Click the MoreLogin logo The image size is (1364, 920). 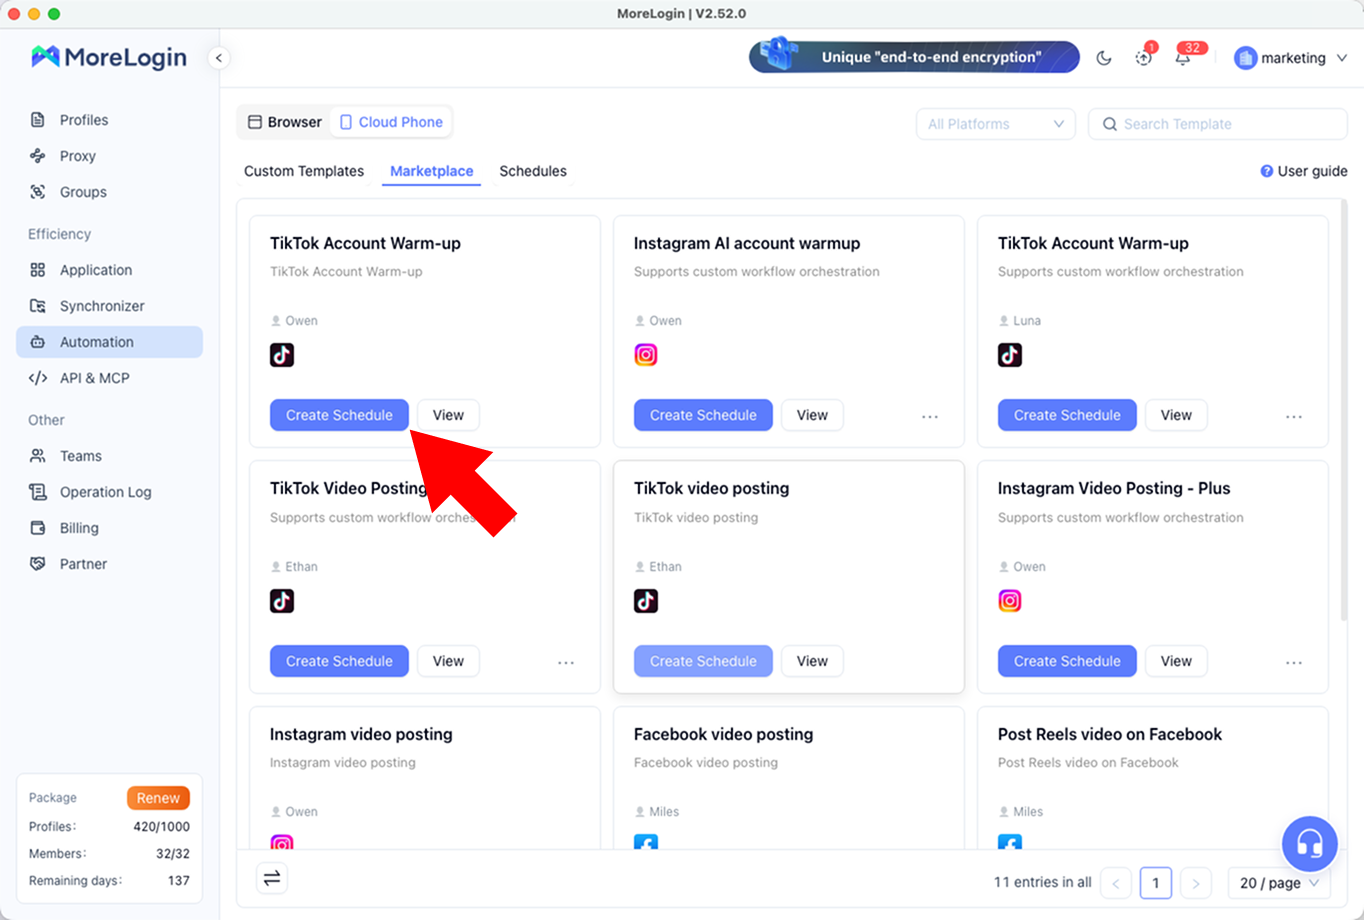(x=109, y=57)
